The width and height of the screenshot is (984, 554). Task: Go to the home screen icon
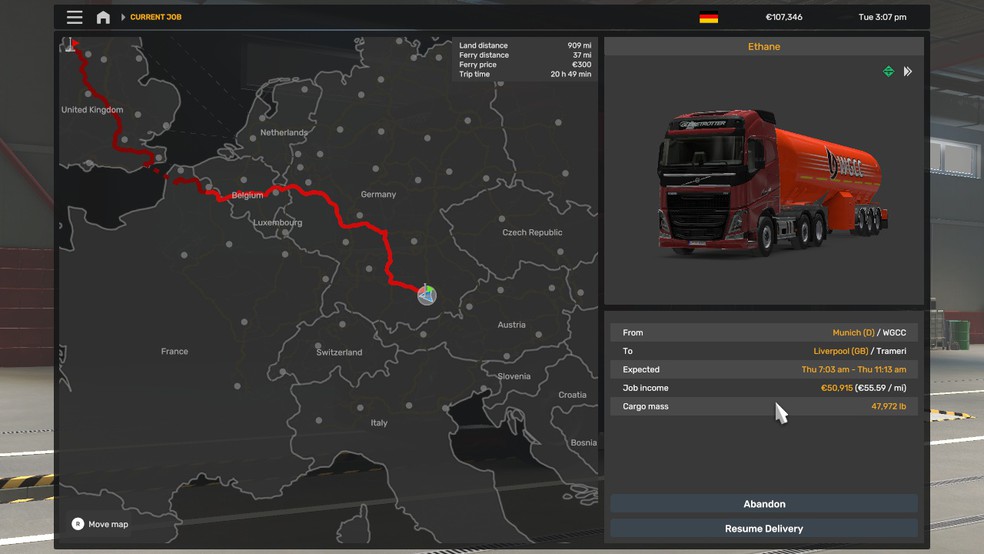pyautogui.click(x=103, y=17)
